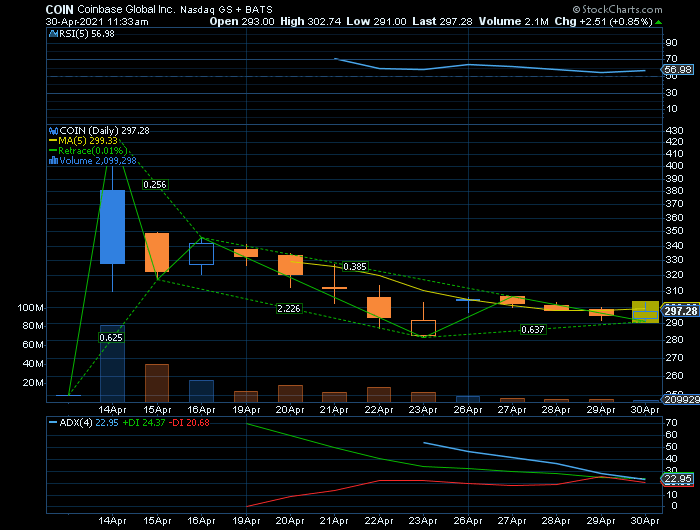The height and width of the screenshot is (530, 700).
Task: Click the 2.226 retracement label
Action: (x=289, y=309)
